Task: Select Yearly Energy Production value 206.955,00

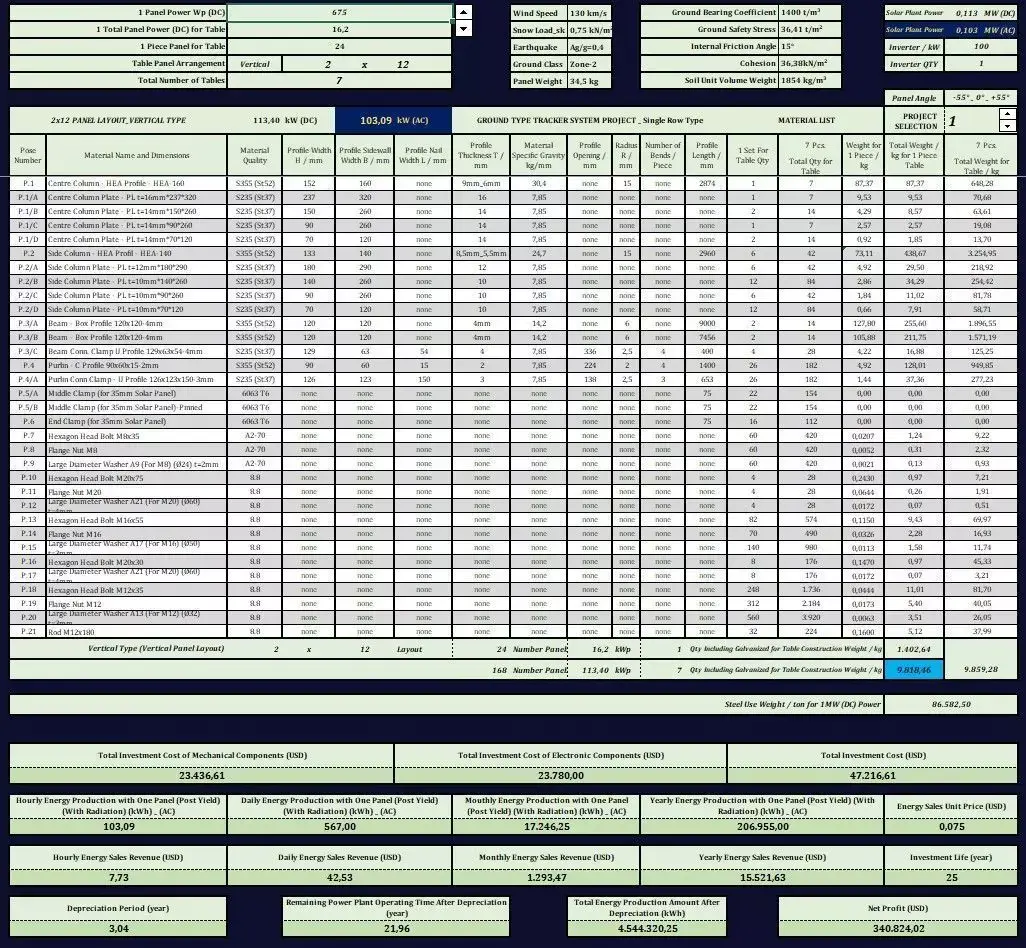Action: (762, 826)
